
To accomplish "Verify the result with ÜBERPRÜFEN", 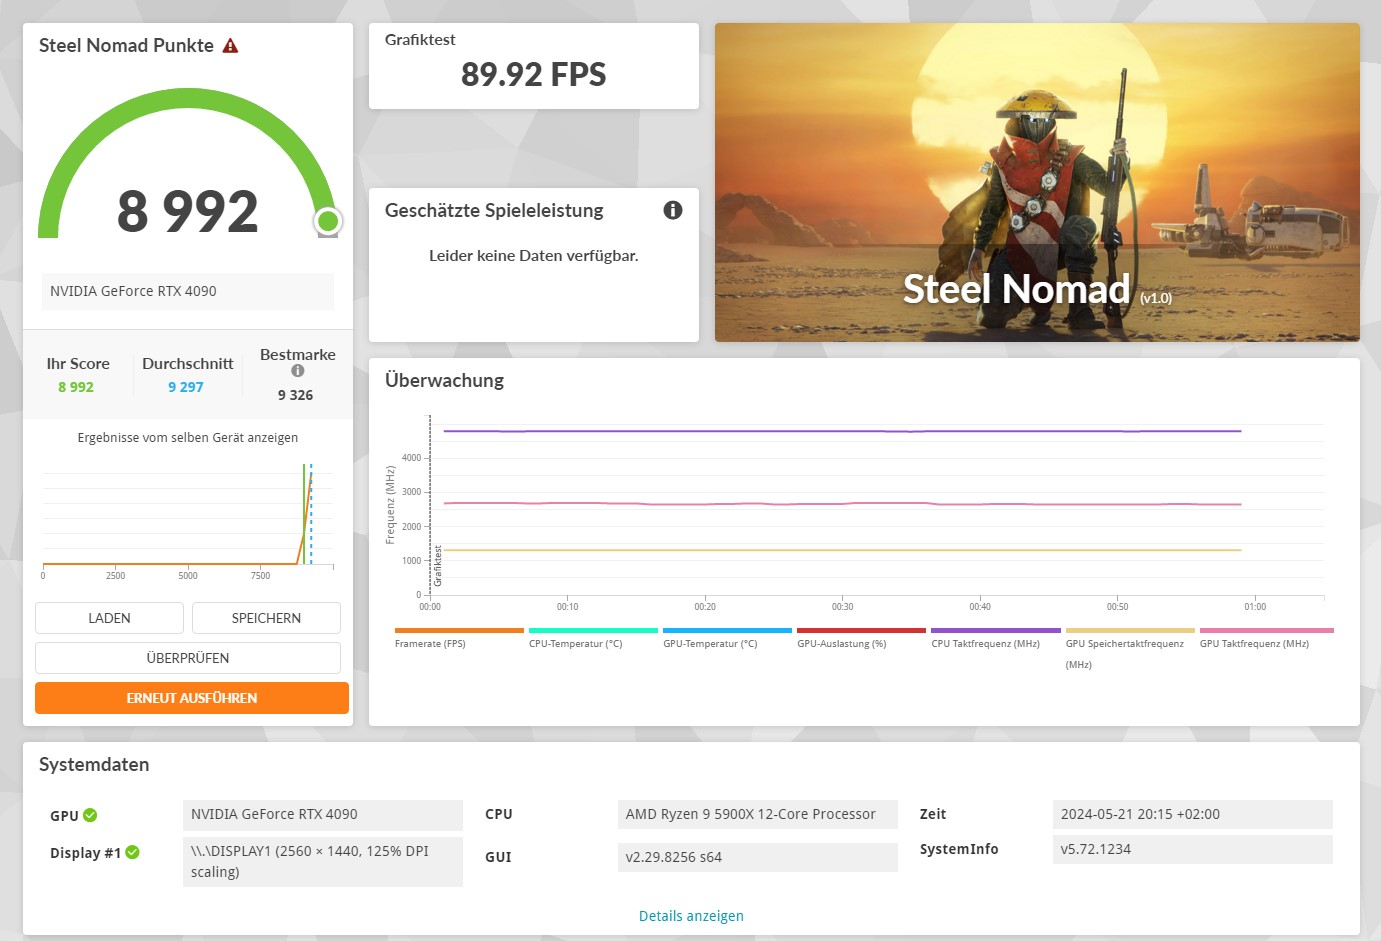I will tap(188, 657).
